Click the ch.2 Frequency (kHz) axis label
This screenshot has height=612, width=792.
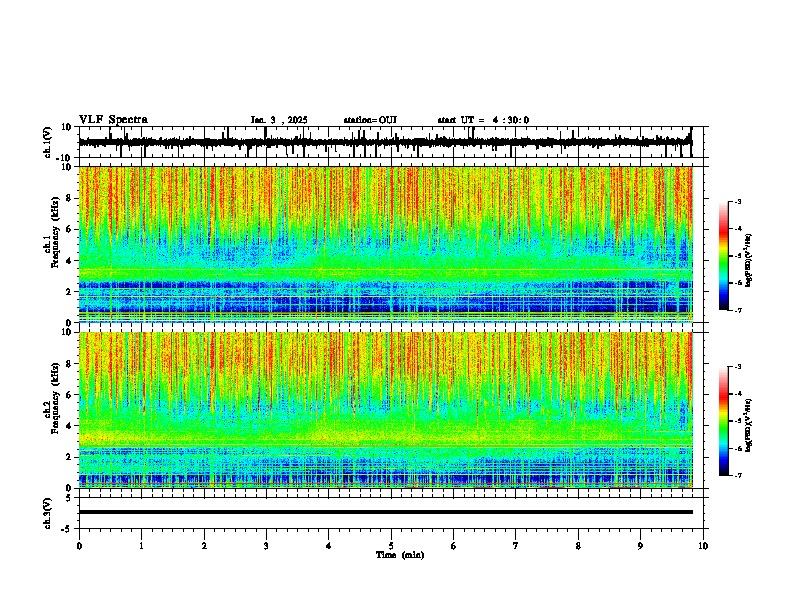coord(52,398)
